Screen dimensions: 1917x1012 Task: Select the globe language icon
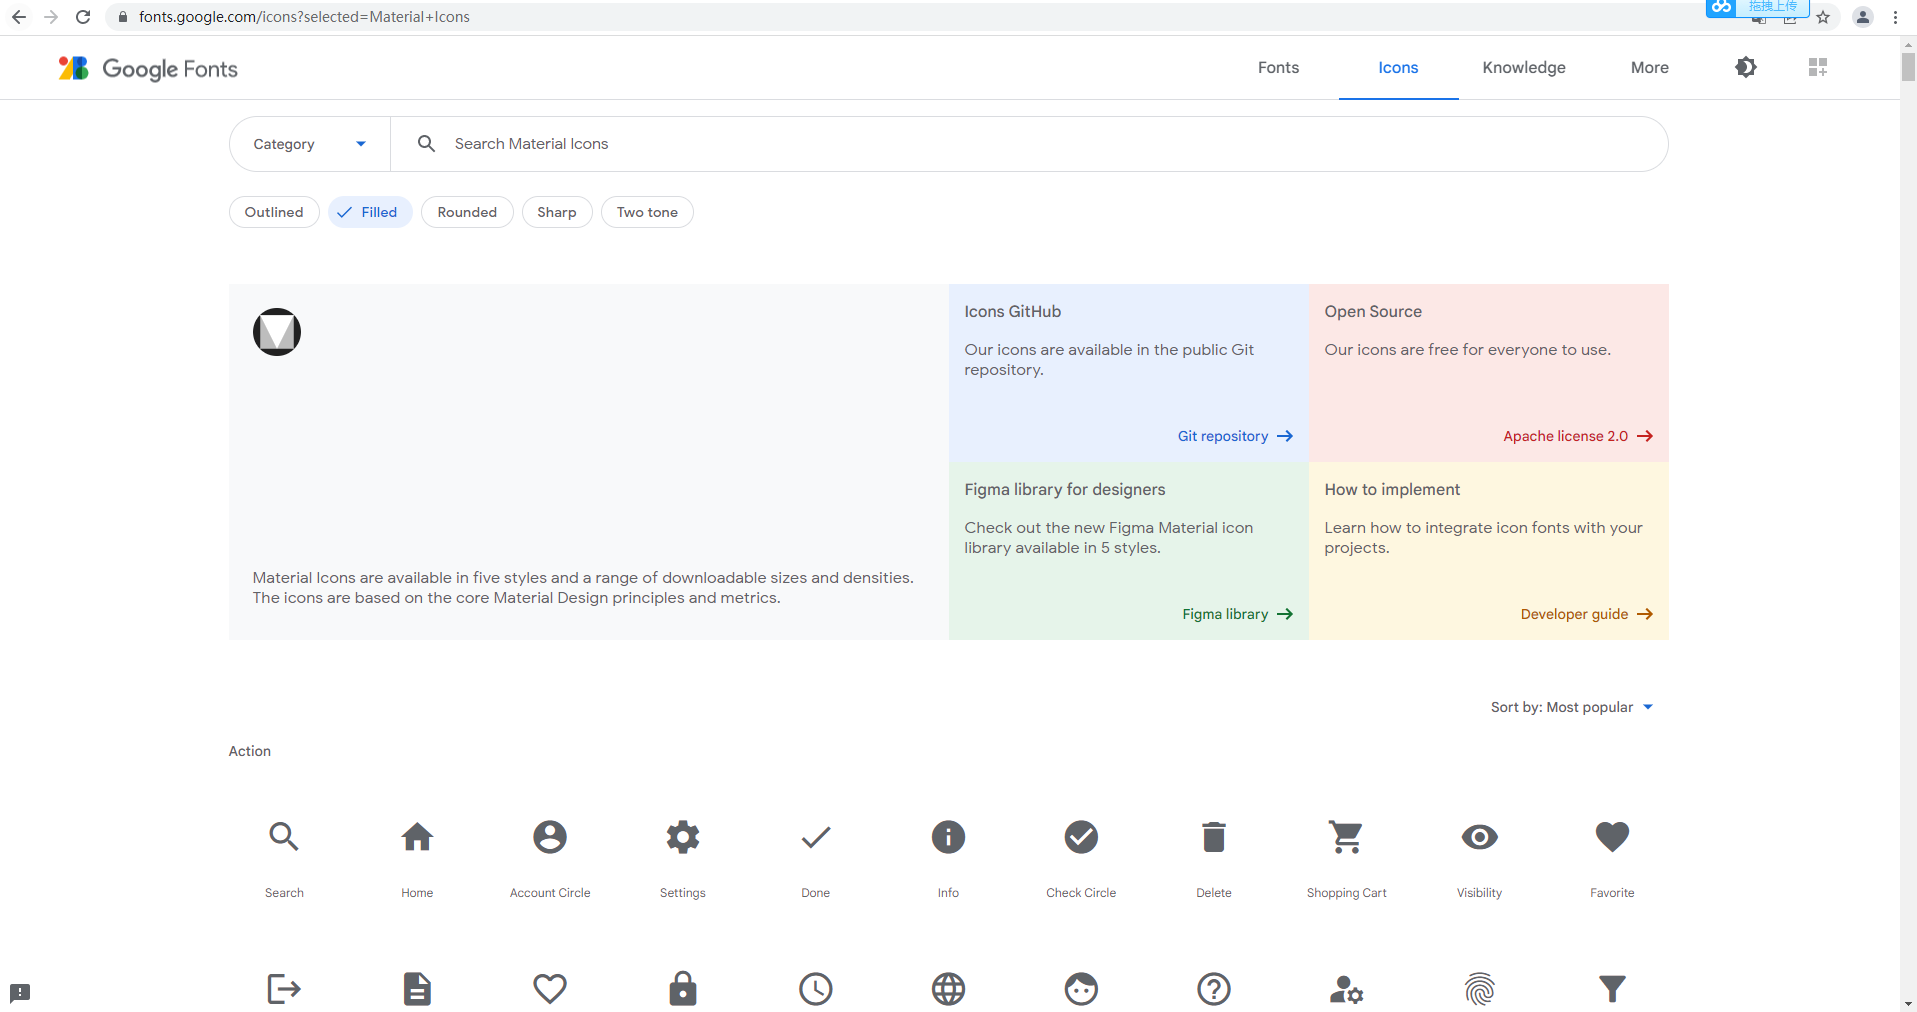point(948,989)
